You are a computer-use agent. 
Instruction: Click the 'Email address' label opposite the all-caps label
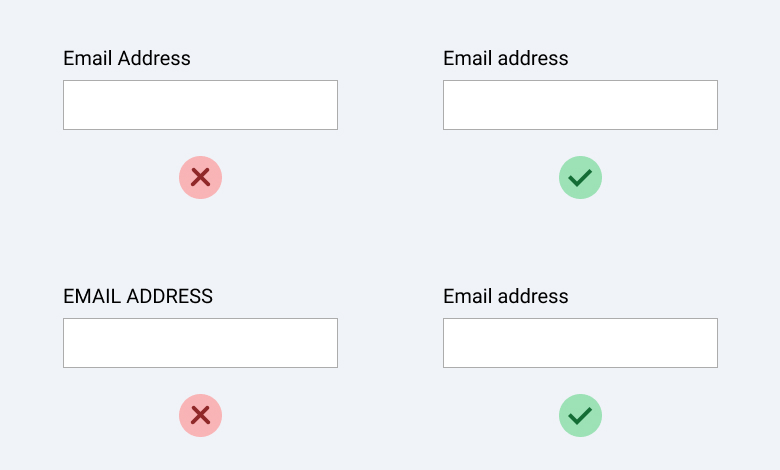point(506,296)
